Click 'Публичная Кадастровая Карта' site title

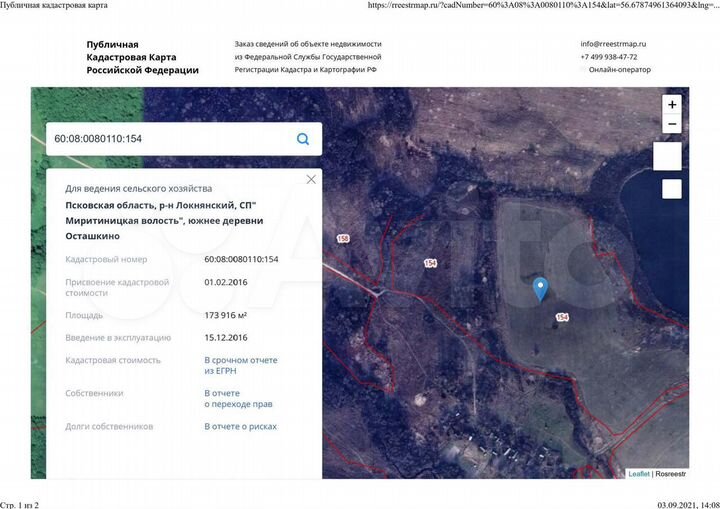pos(142,57)
